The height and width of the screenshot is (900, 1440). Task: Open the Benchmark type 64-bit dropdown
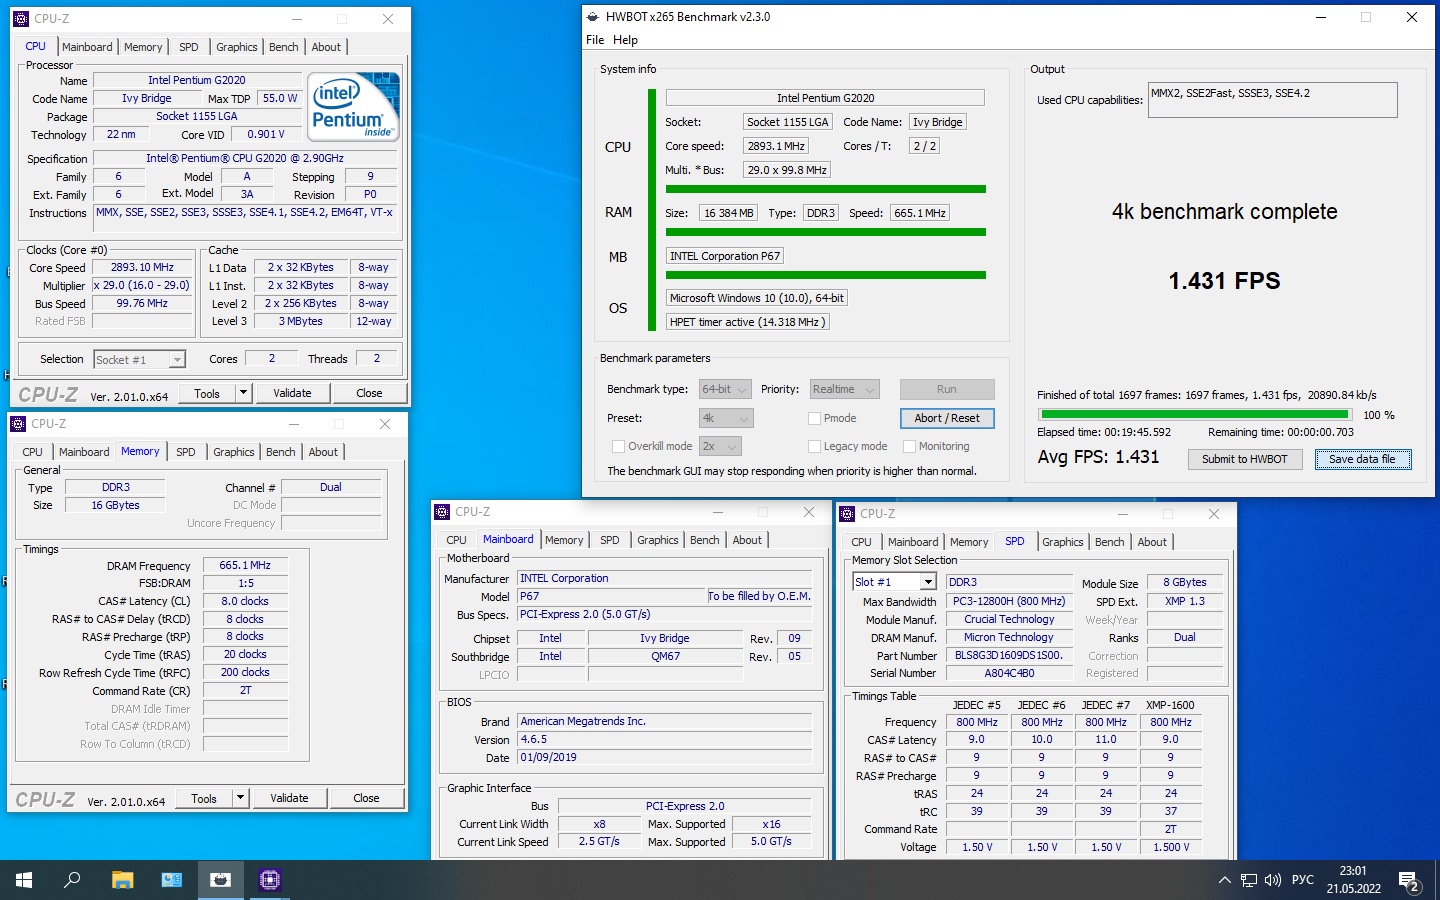(726, 390)
